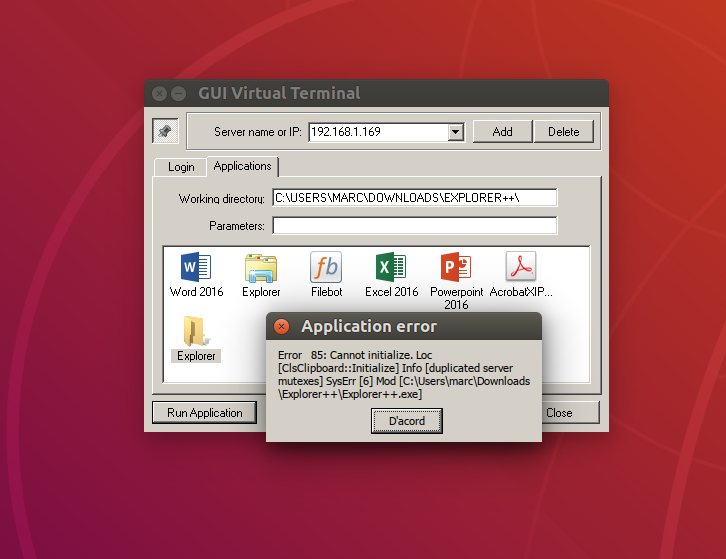Image resolution: width=726 pixels, height=559 pixels.
Task: Toggle the pin button beside Server name
Action: point(164,131)
